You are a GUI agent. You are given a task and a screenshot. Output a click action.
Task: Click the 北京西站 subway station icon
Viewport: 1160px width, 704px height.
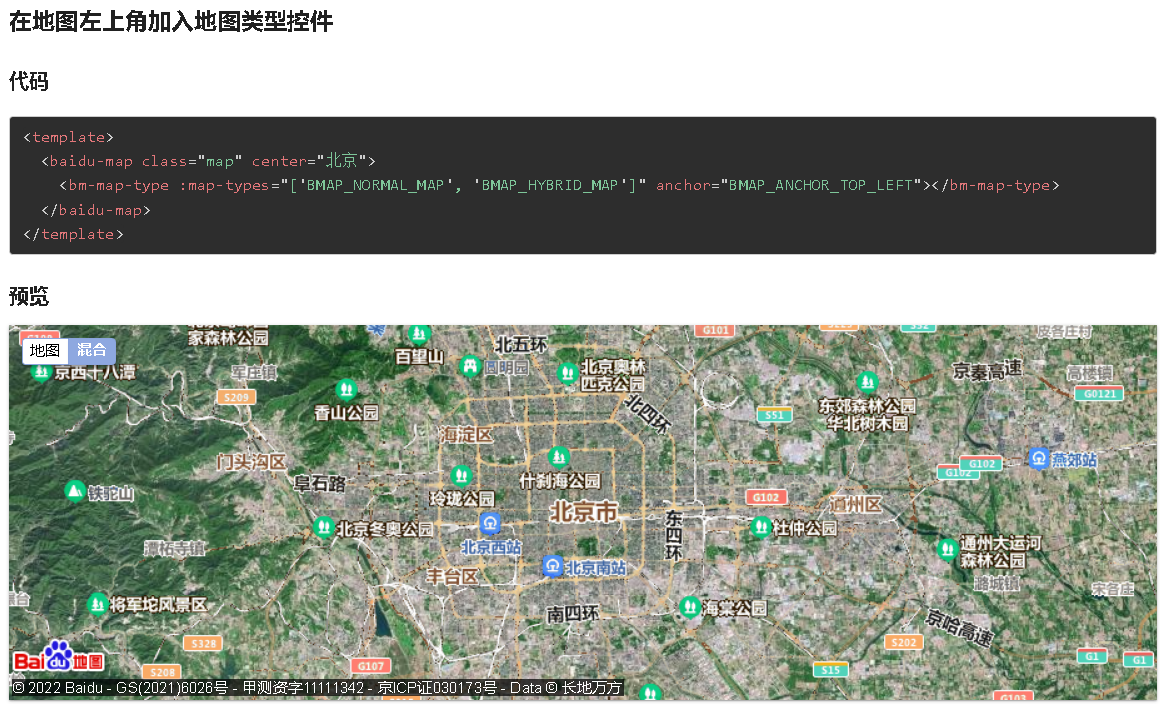coord(490,522)
